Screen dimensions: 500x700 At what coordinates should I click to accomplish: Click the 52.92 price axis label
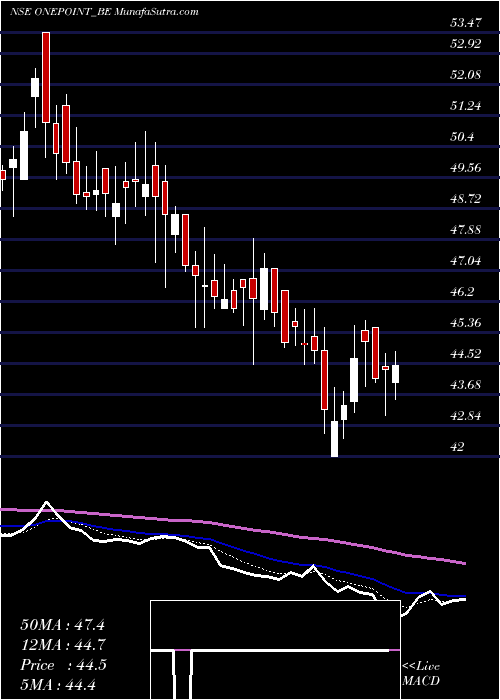(466, 44)
